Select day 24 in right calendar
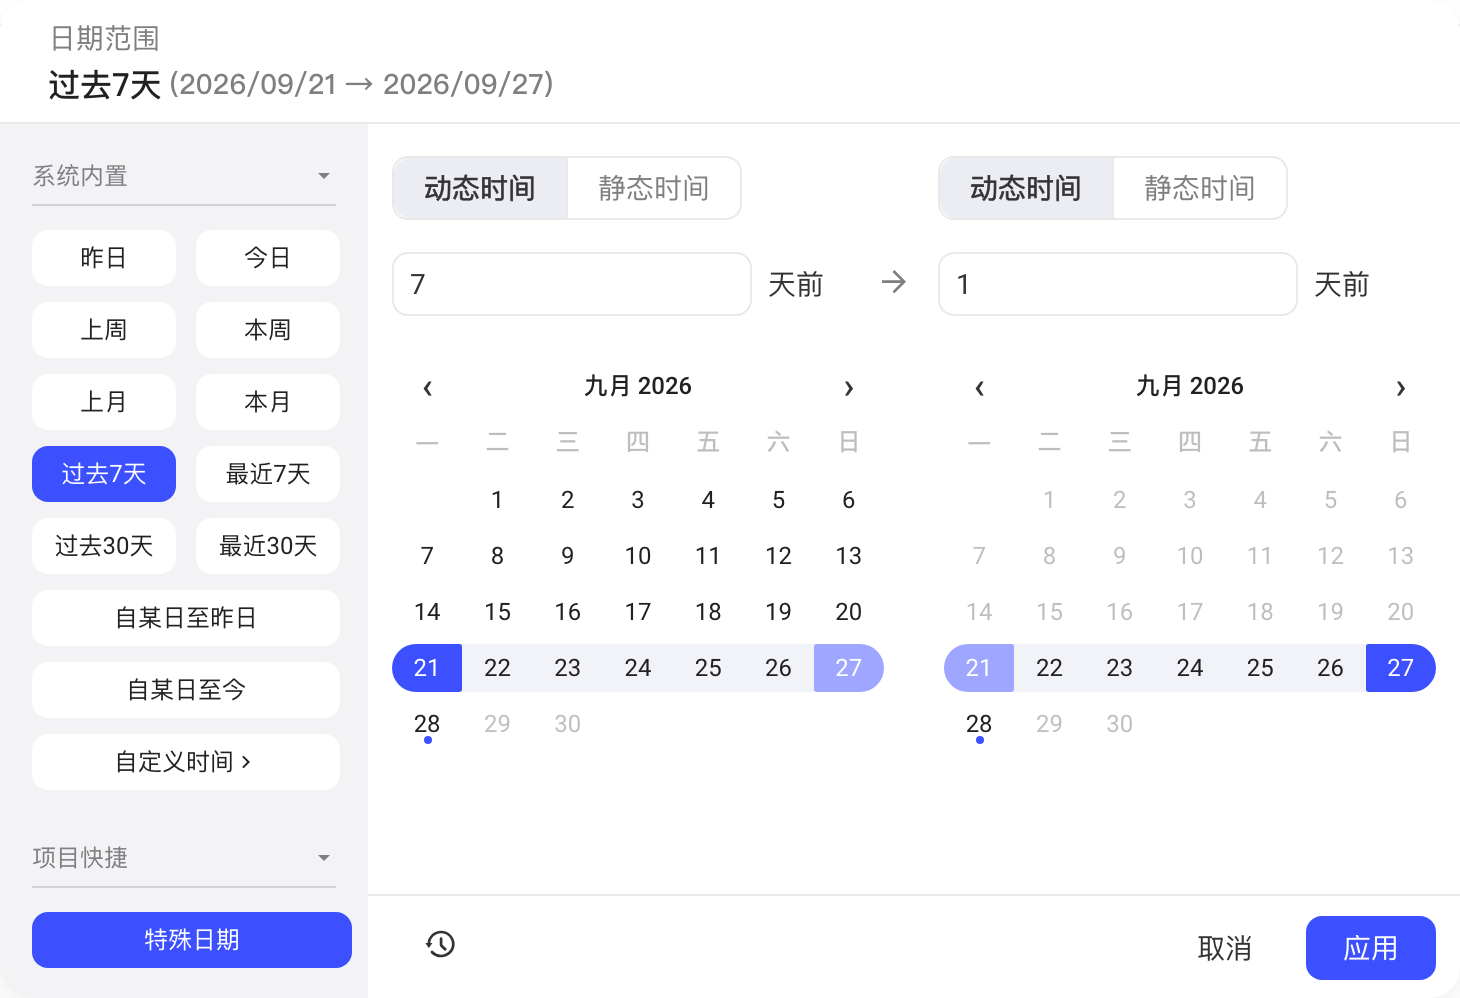Image resolution: width=1460 pixels, height=998 pixels. coord(1190,668)
